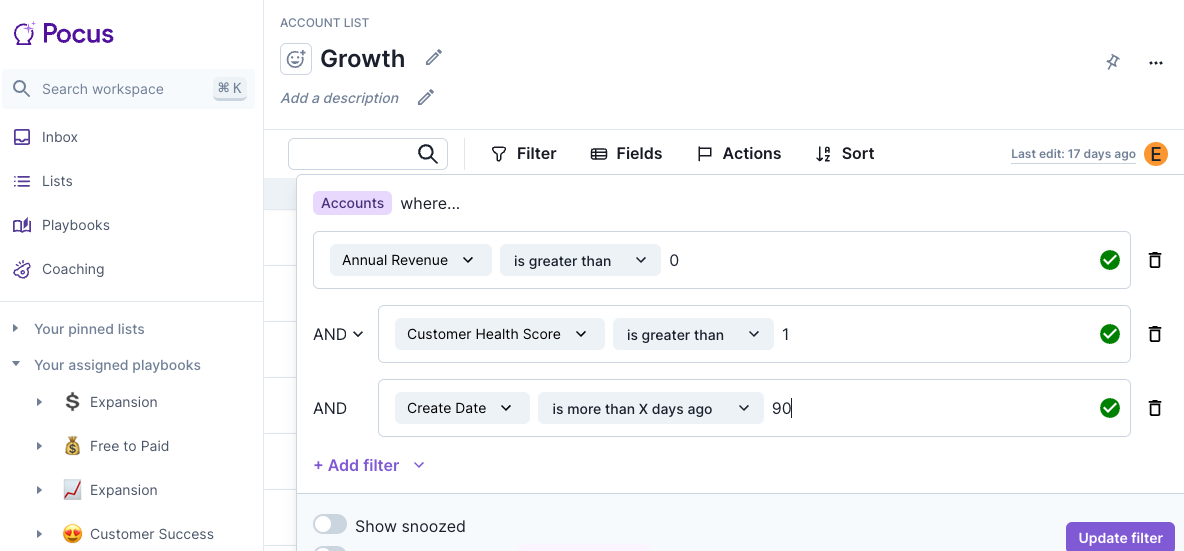Expand the Free to Paid playbook
1184x551 pixels.
click(x=40, y=446)
